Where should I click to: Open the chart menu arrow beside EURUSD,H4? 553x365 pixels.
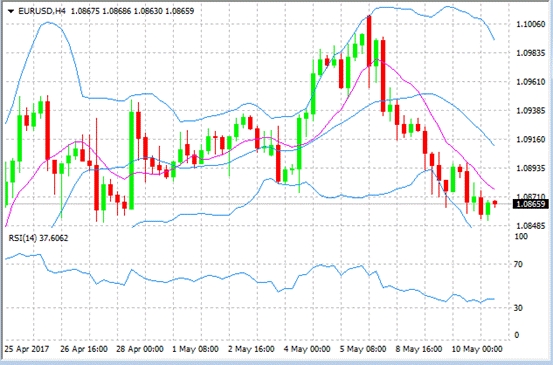click(x=11, y=11)
